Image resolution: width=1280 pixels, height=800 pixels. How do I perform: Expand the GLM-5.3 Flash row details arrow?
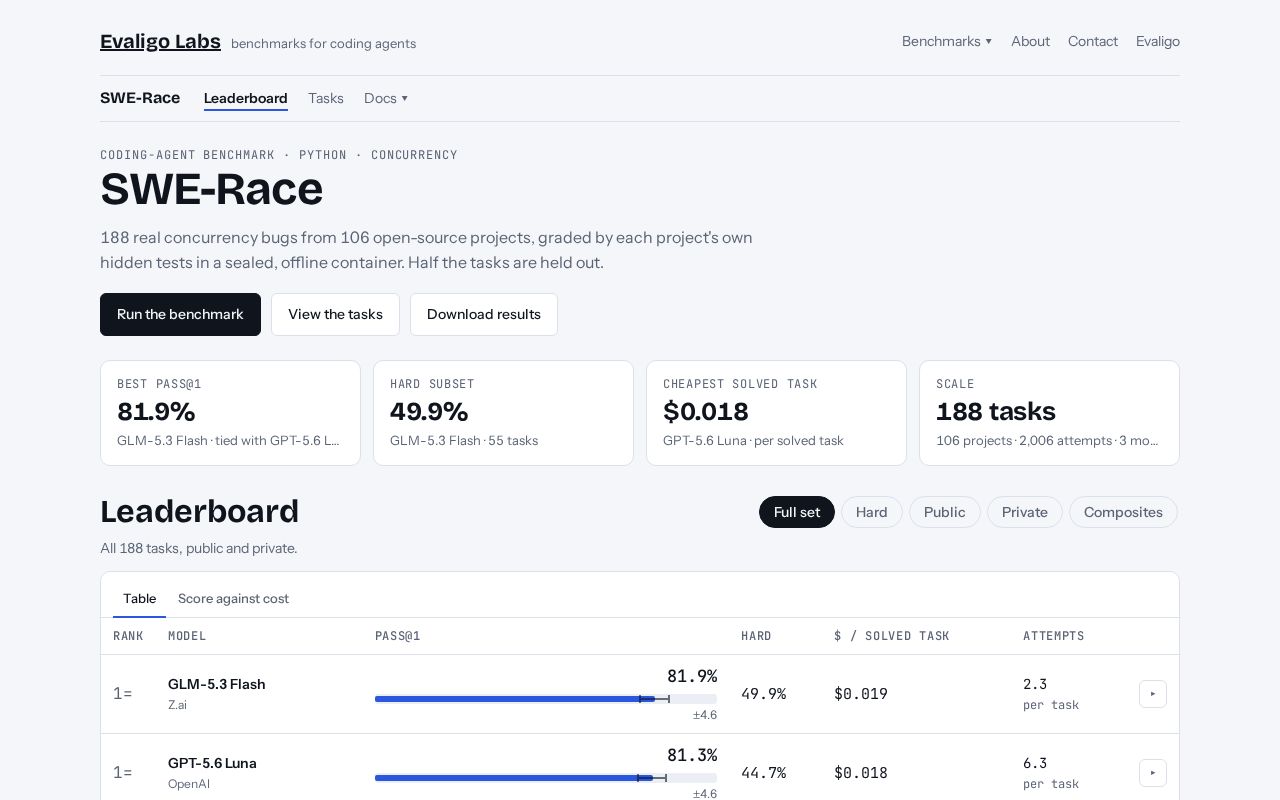[1152, 694]
